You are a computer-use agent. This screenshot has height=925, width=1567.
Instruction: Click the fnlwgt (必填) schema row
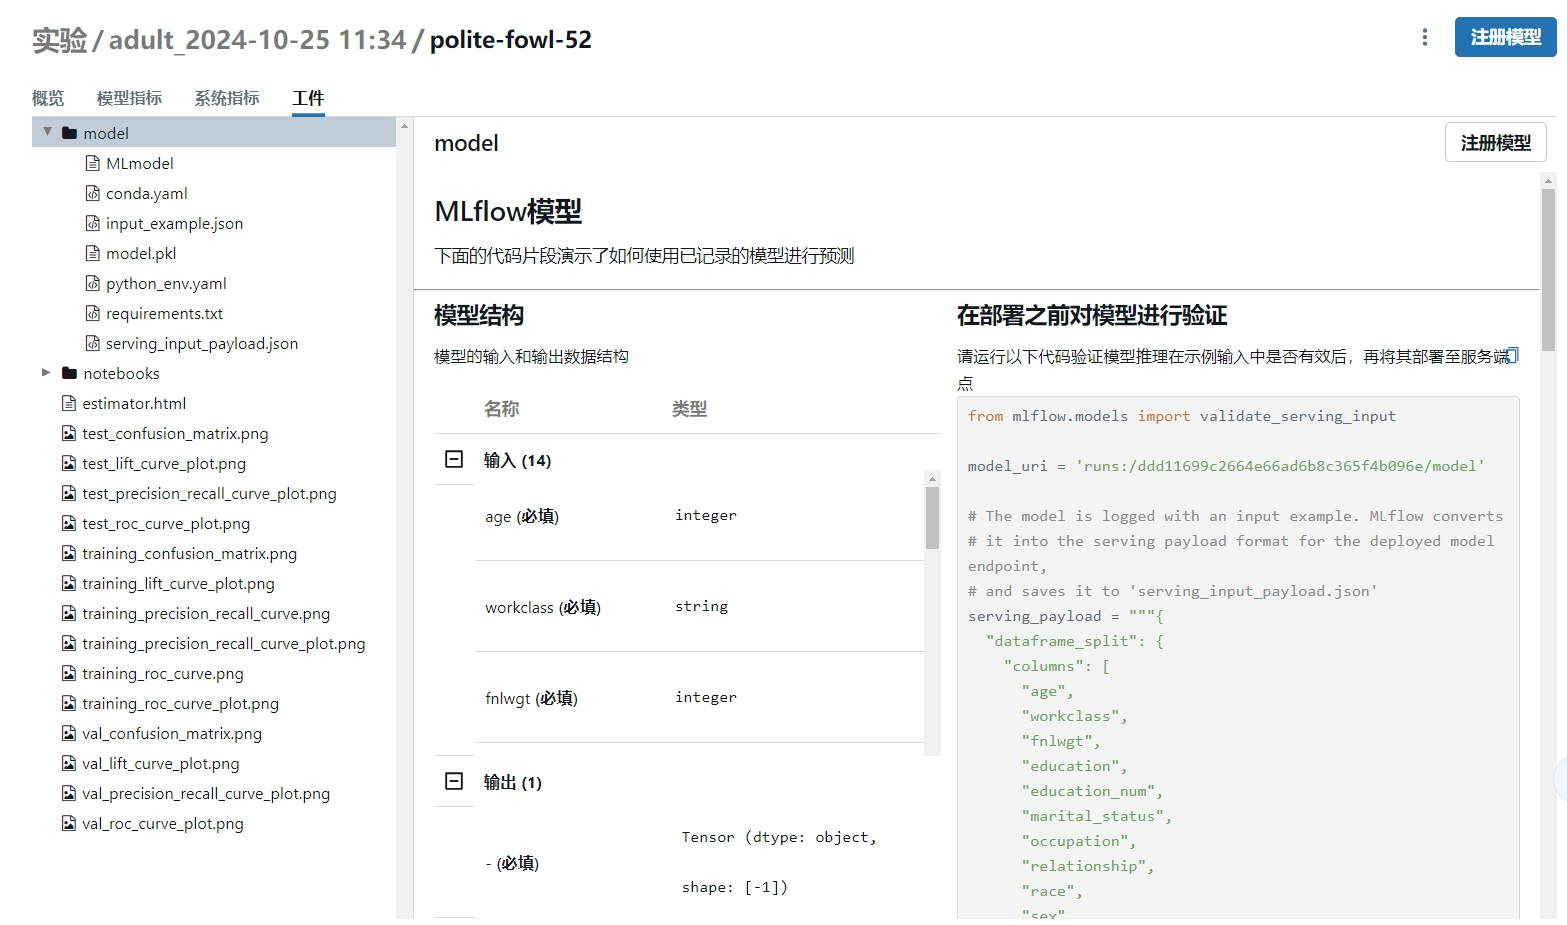[x=699, y=698]
